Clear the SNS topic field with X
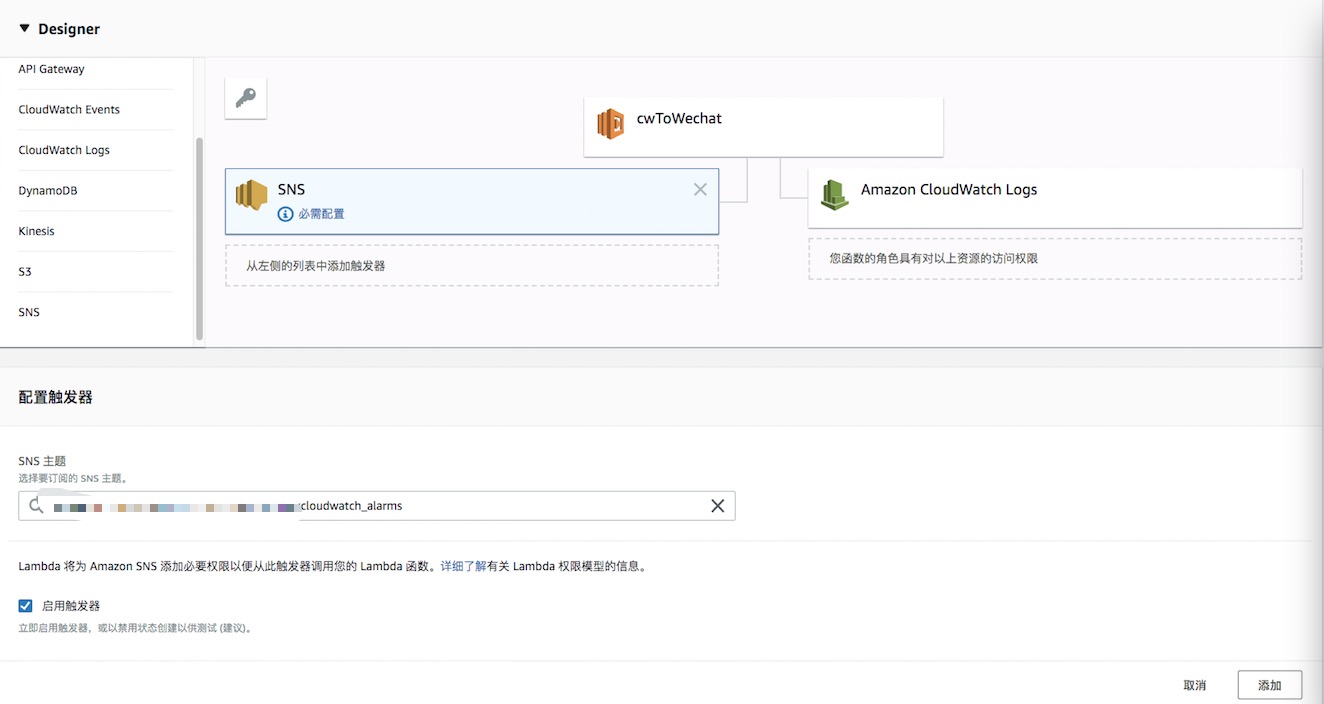1324x704 pixels. click(717, 506)
